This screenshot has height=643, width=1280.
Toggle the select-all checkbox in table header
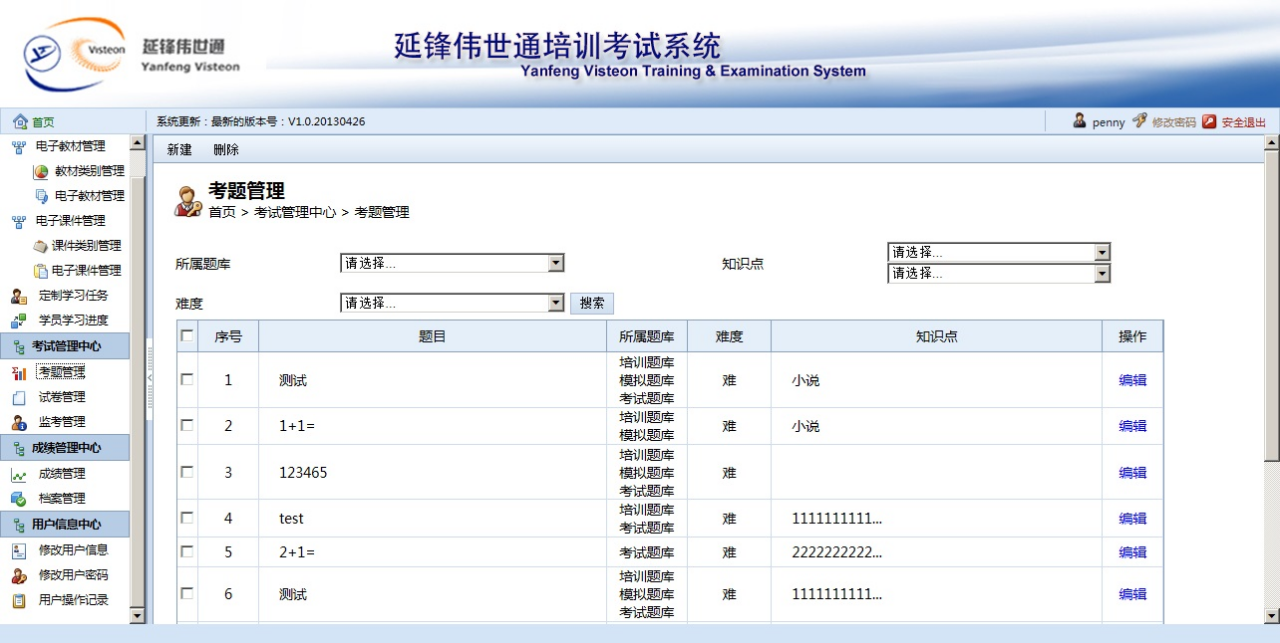[x=187, y=336]
